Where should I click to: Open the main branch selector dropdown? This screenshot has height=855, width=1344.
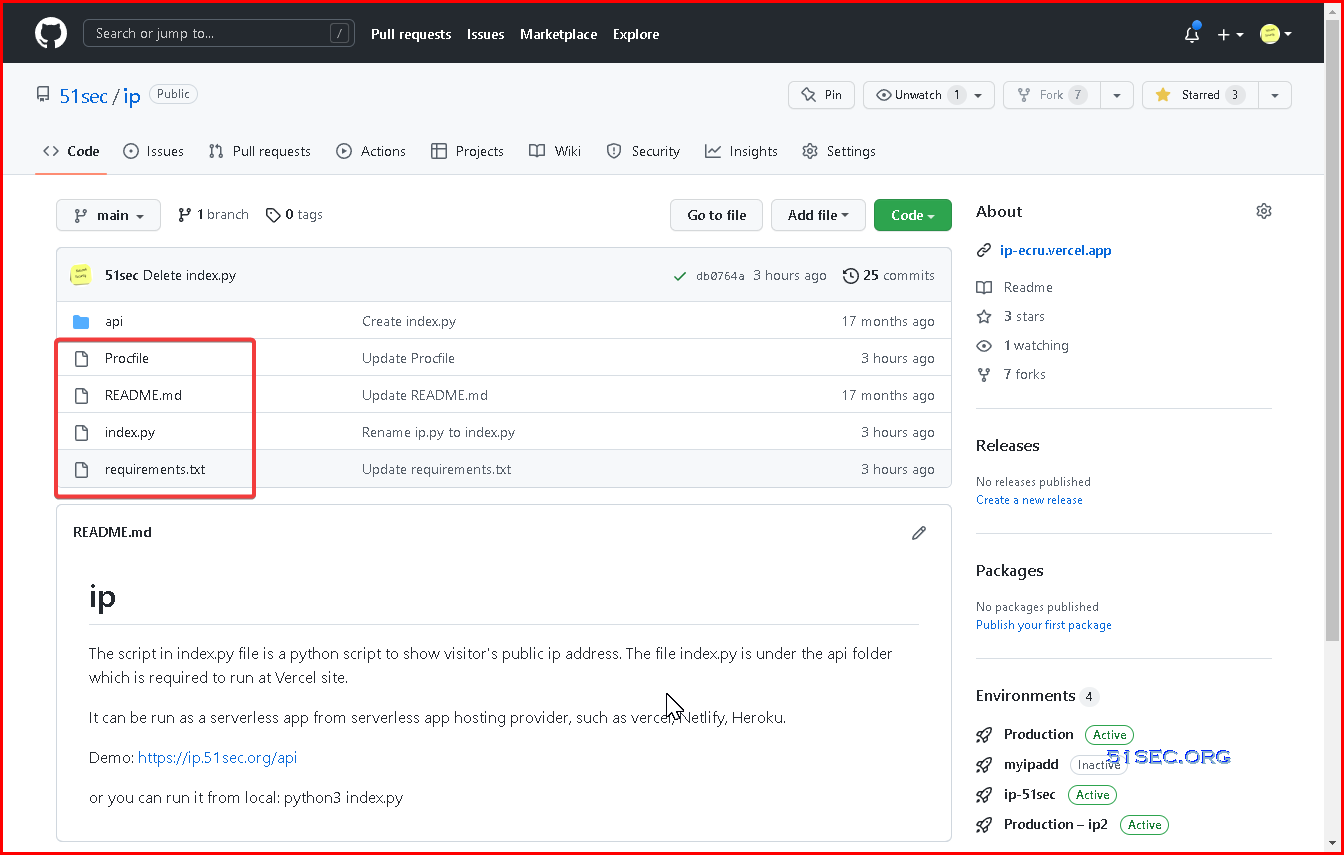[x=108, y=215]
